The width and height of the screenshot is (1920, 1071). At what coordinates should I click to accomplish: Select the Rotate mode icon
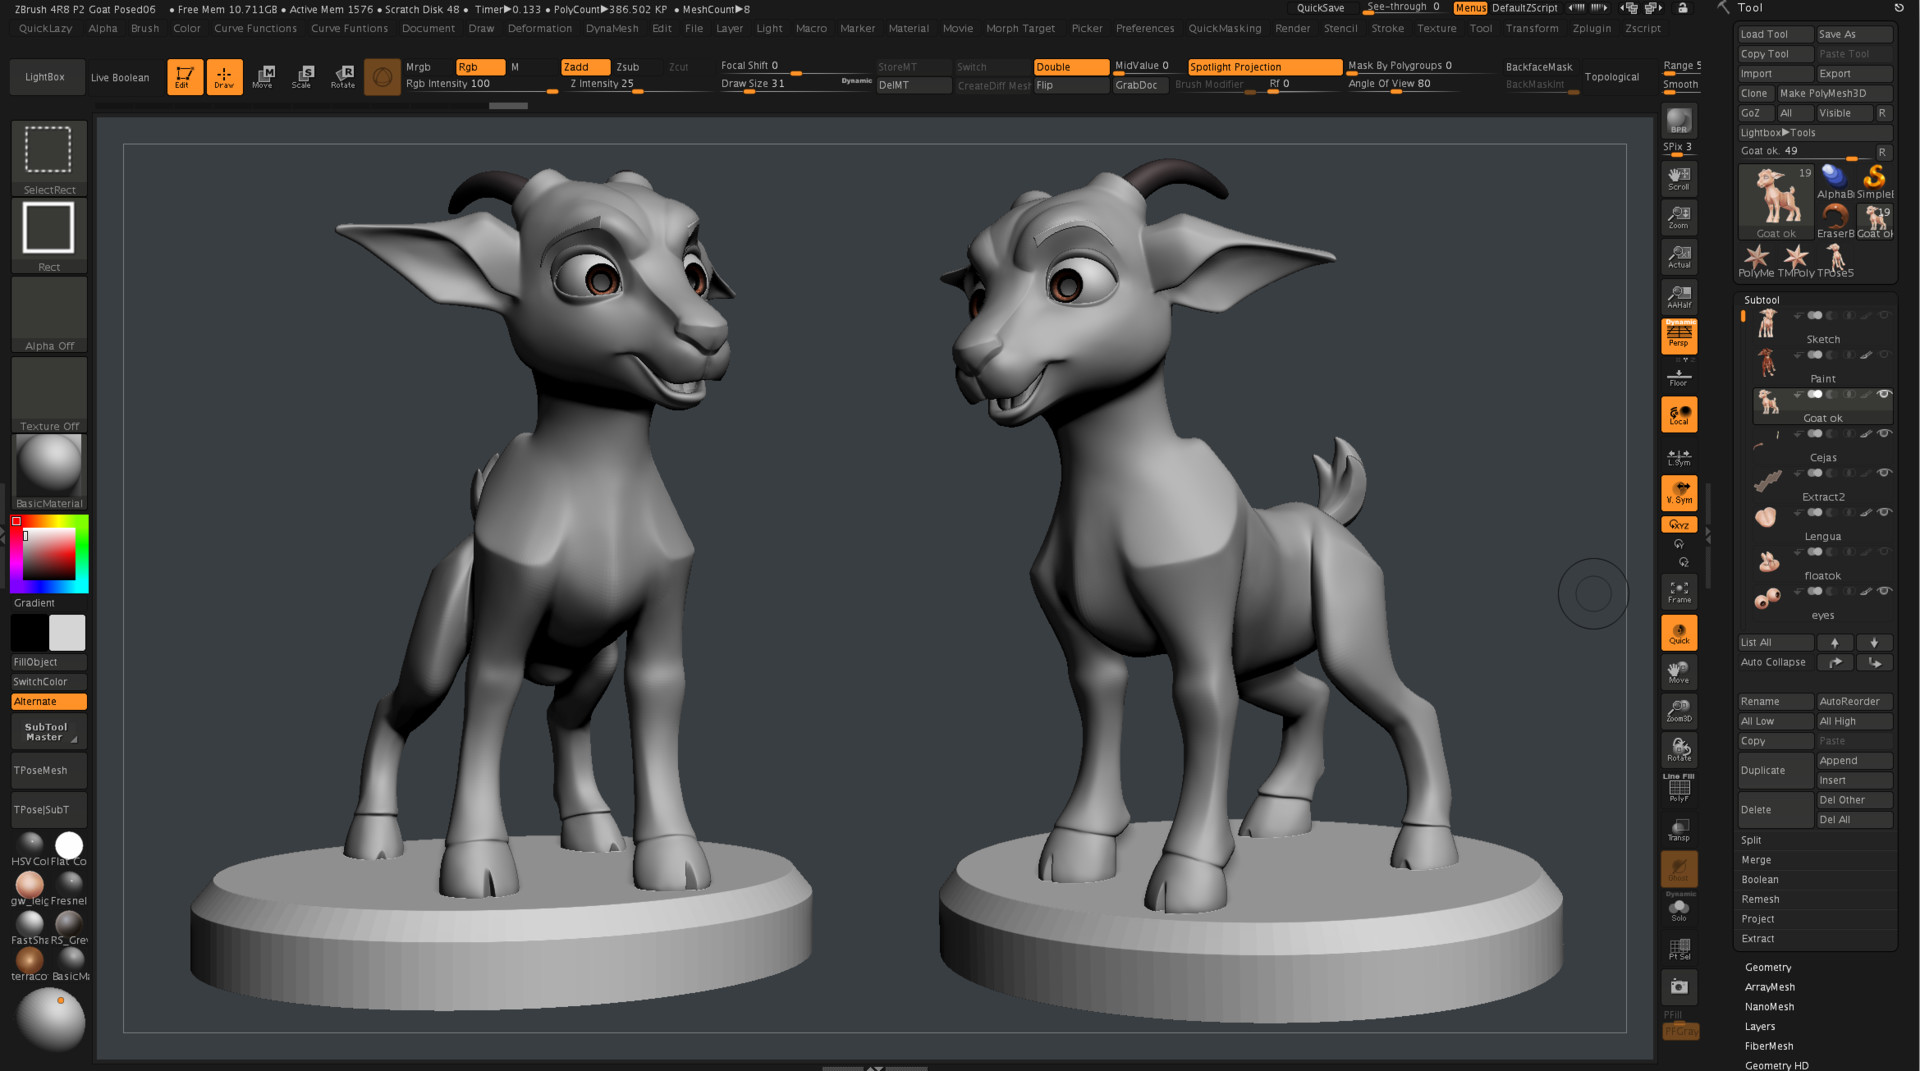click(x=343, y=74)
